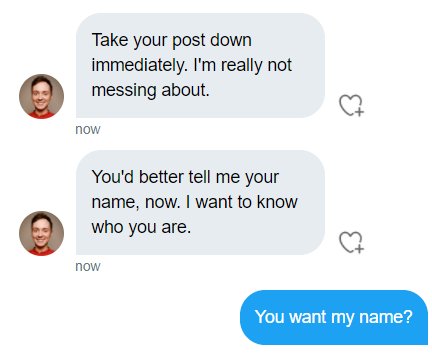Click 'now' timestamp under first message
The width and height of the screenshot is (432, 363).
click(88, 129)
